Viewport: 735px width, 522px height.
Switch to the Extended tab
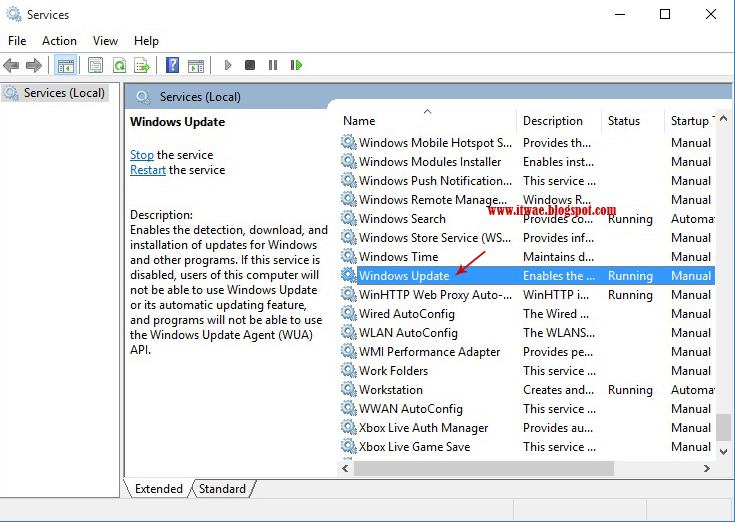[159, 489]
